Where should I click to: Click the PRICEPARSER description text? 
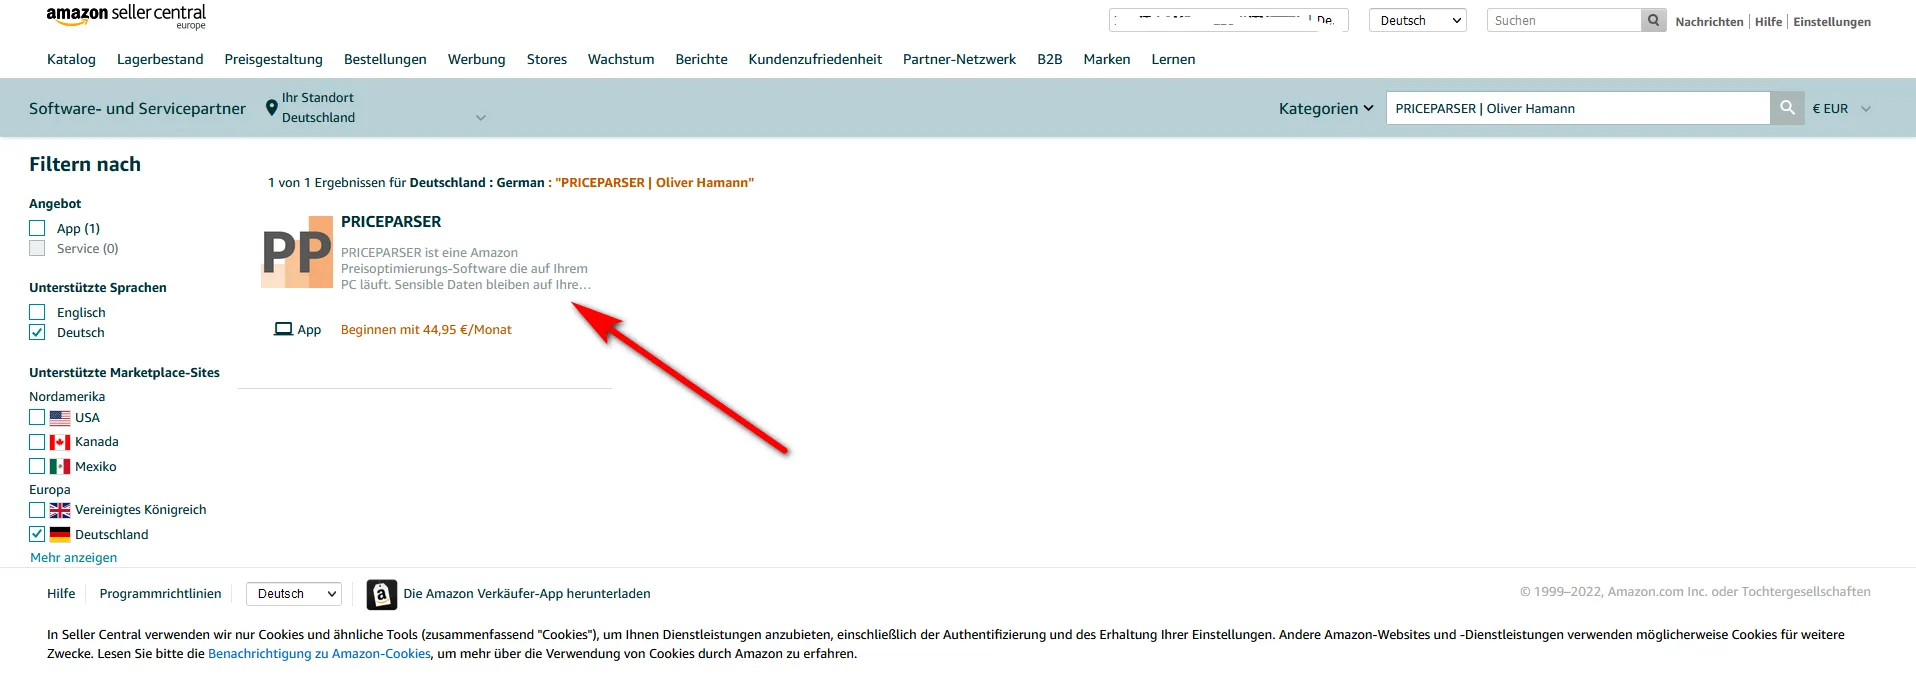(466, 269)
